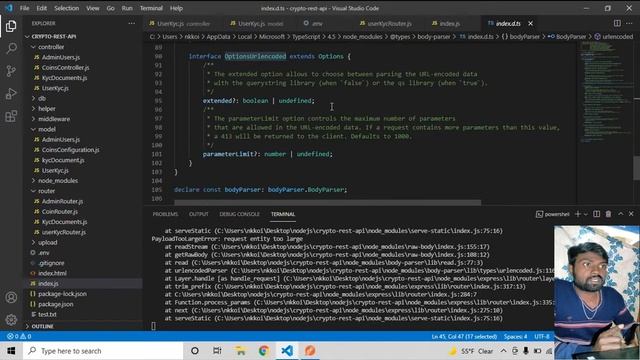Open the Run menu
This screenshot has height=360, width=640.
click(127, 8)
